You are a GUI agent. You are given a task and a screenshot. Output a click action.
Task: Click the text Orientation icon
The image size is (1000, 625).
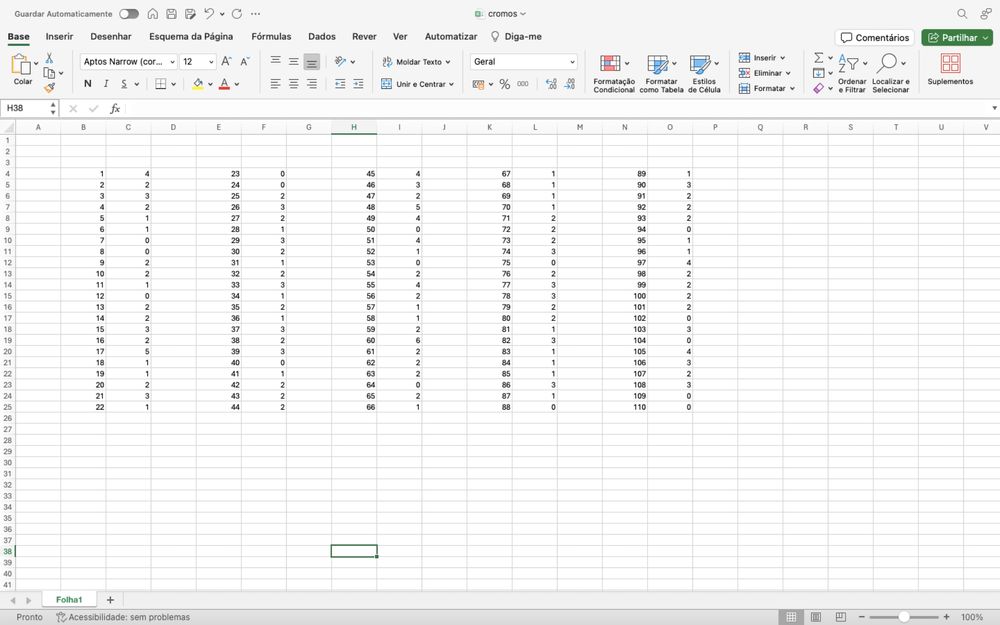pos(340,62)
